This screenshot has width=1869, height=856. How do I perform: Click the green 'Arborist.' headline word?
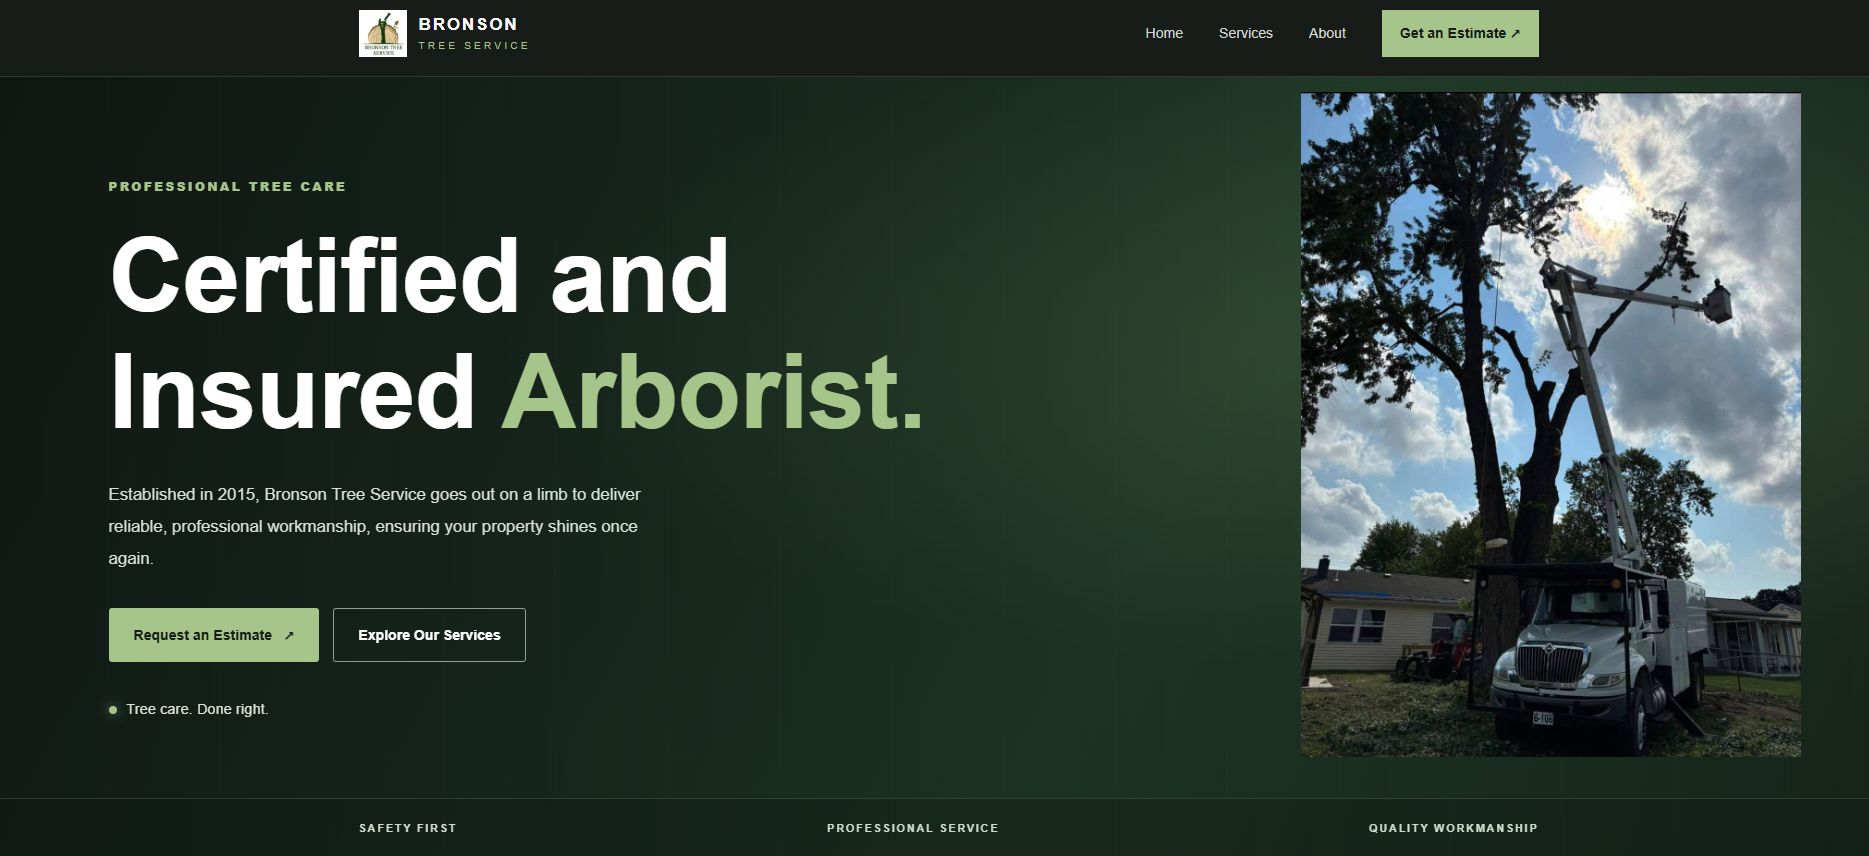click(x=712, y=392)
